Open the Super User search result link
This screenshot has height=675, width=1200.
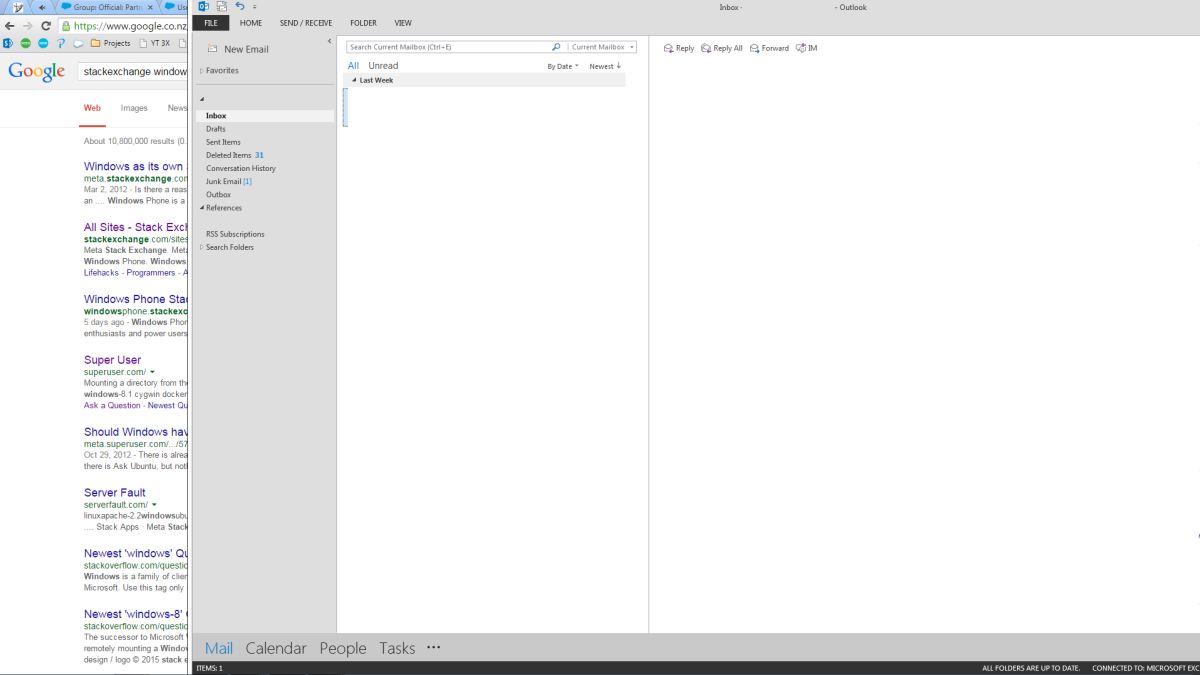click(112, 360)
